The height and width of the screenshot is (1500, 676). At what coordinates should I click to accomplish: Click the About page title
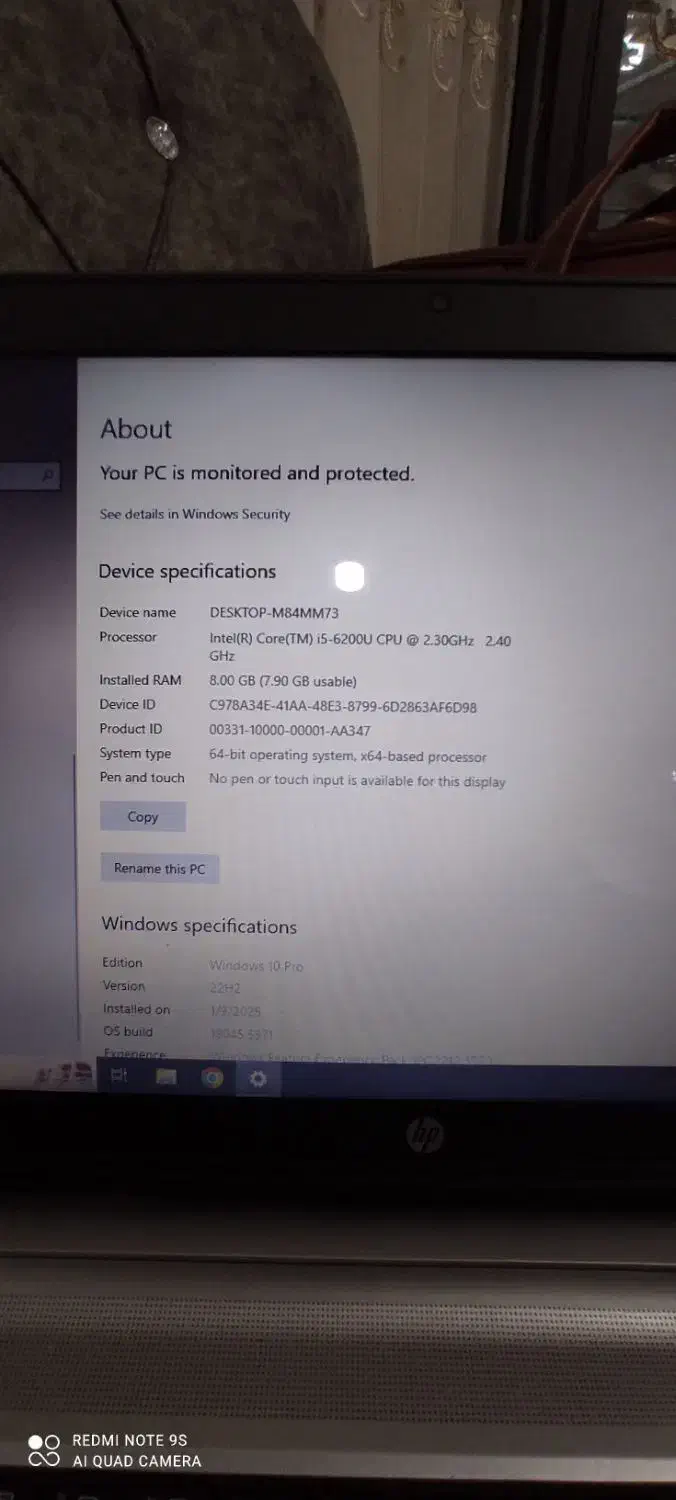click(x=137, y=429)
